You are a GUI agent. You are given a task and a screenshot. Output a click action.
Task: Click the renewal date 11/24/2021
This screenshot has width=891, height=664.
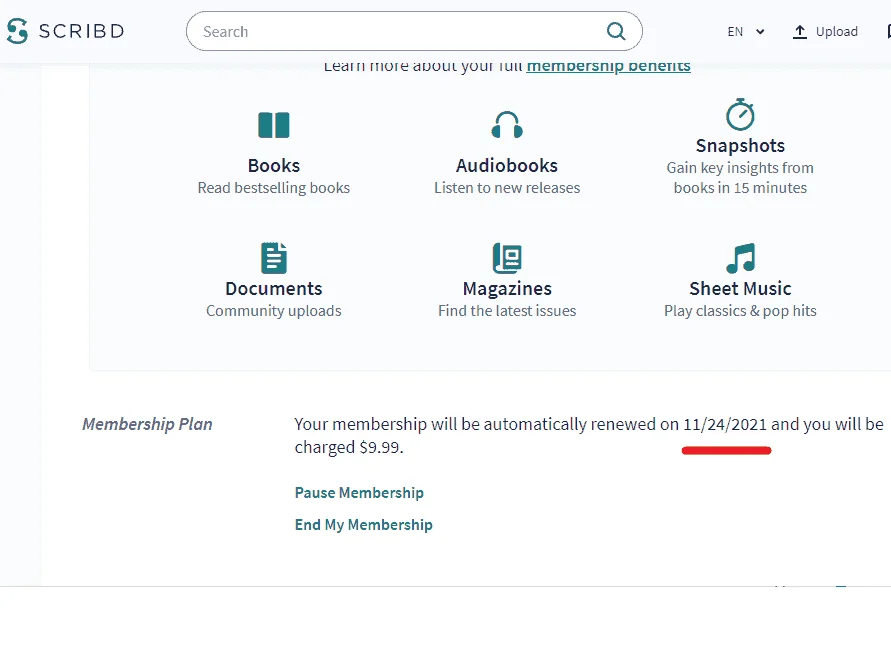click(725, 424)
